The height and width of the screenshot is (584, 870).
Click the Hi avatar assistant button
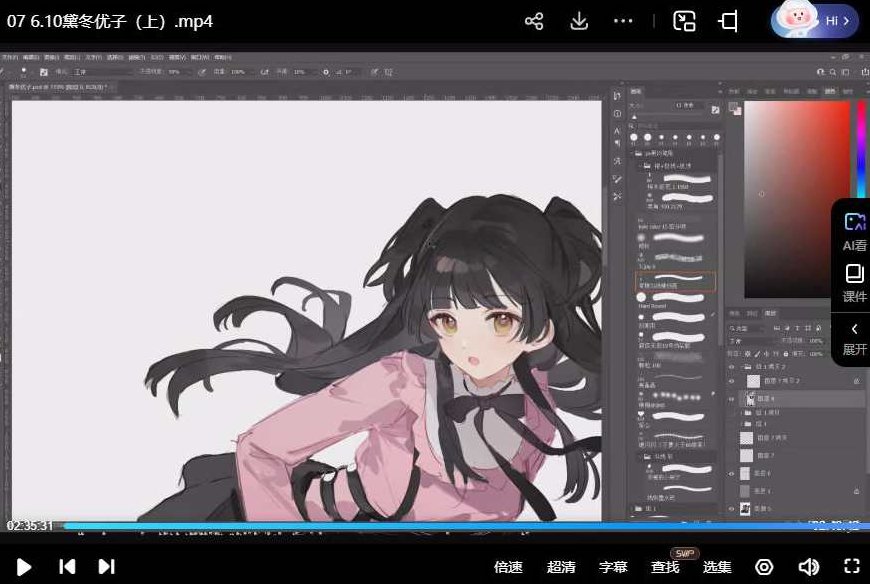click(x=815, y=20)
